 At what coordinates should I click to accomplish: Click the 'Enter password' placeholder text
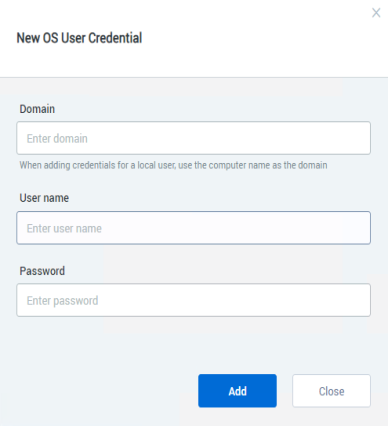[x=62, y=301]
